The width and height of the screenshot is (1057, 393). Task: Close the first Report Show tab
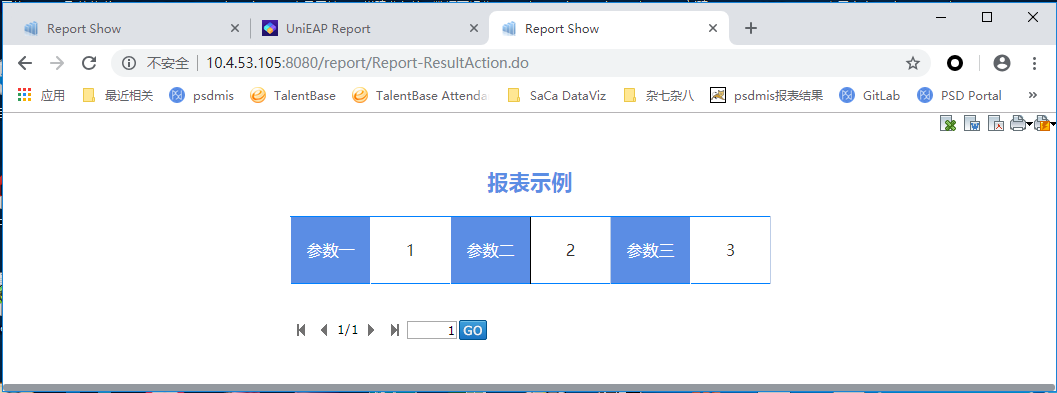235,28
